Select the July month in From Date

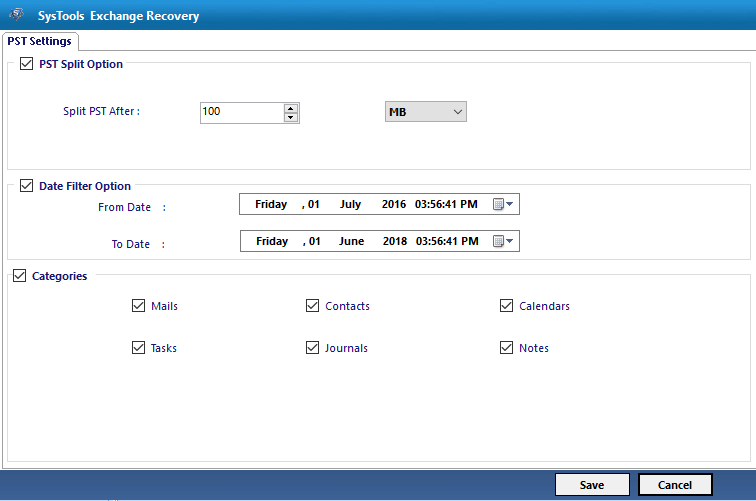click(350, 205)
